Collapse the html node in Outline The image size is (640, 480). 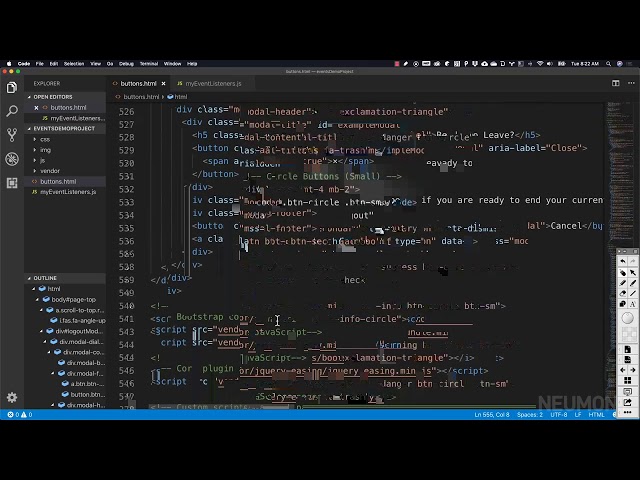coord(34,289)
